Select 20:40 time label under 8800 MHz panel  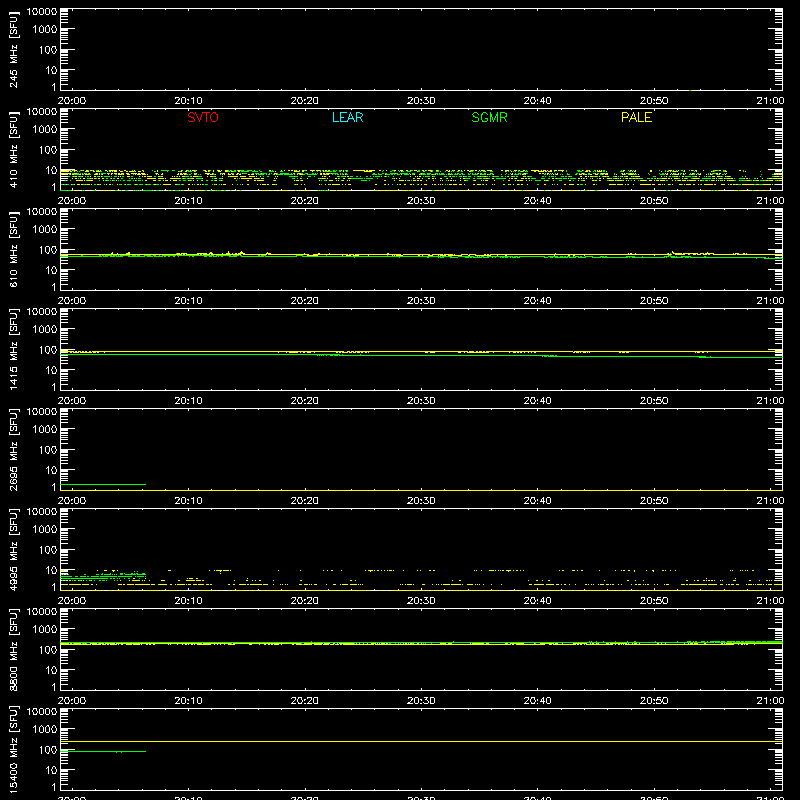537,701
